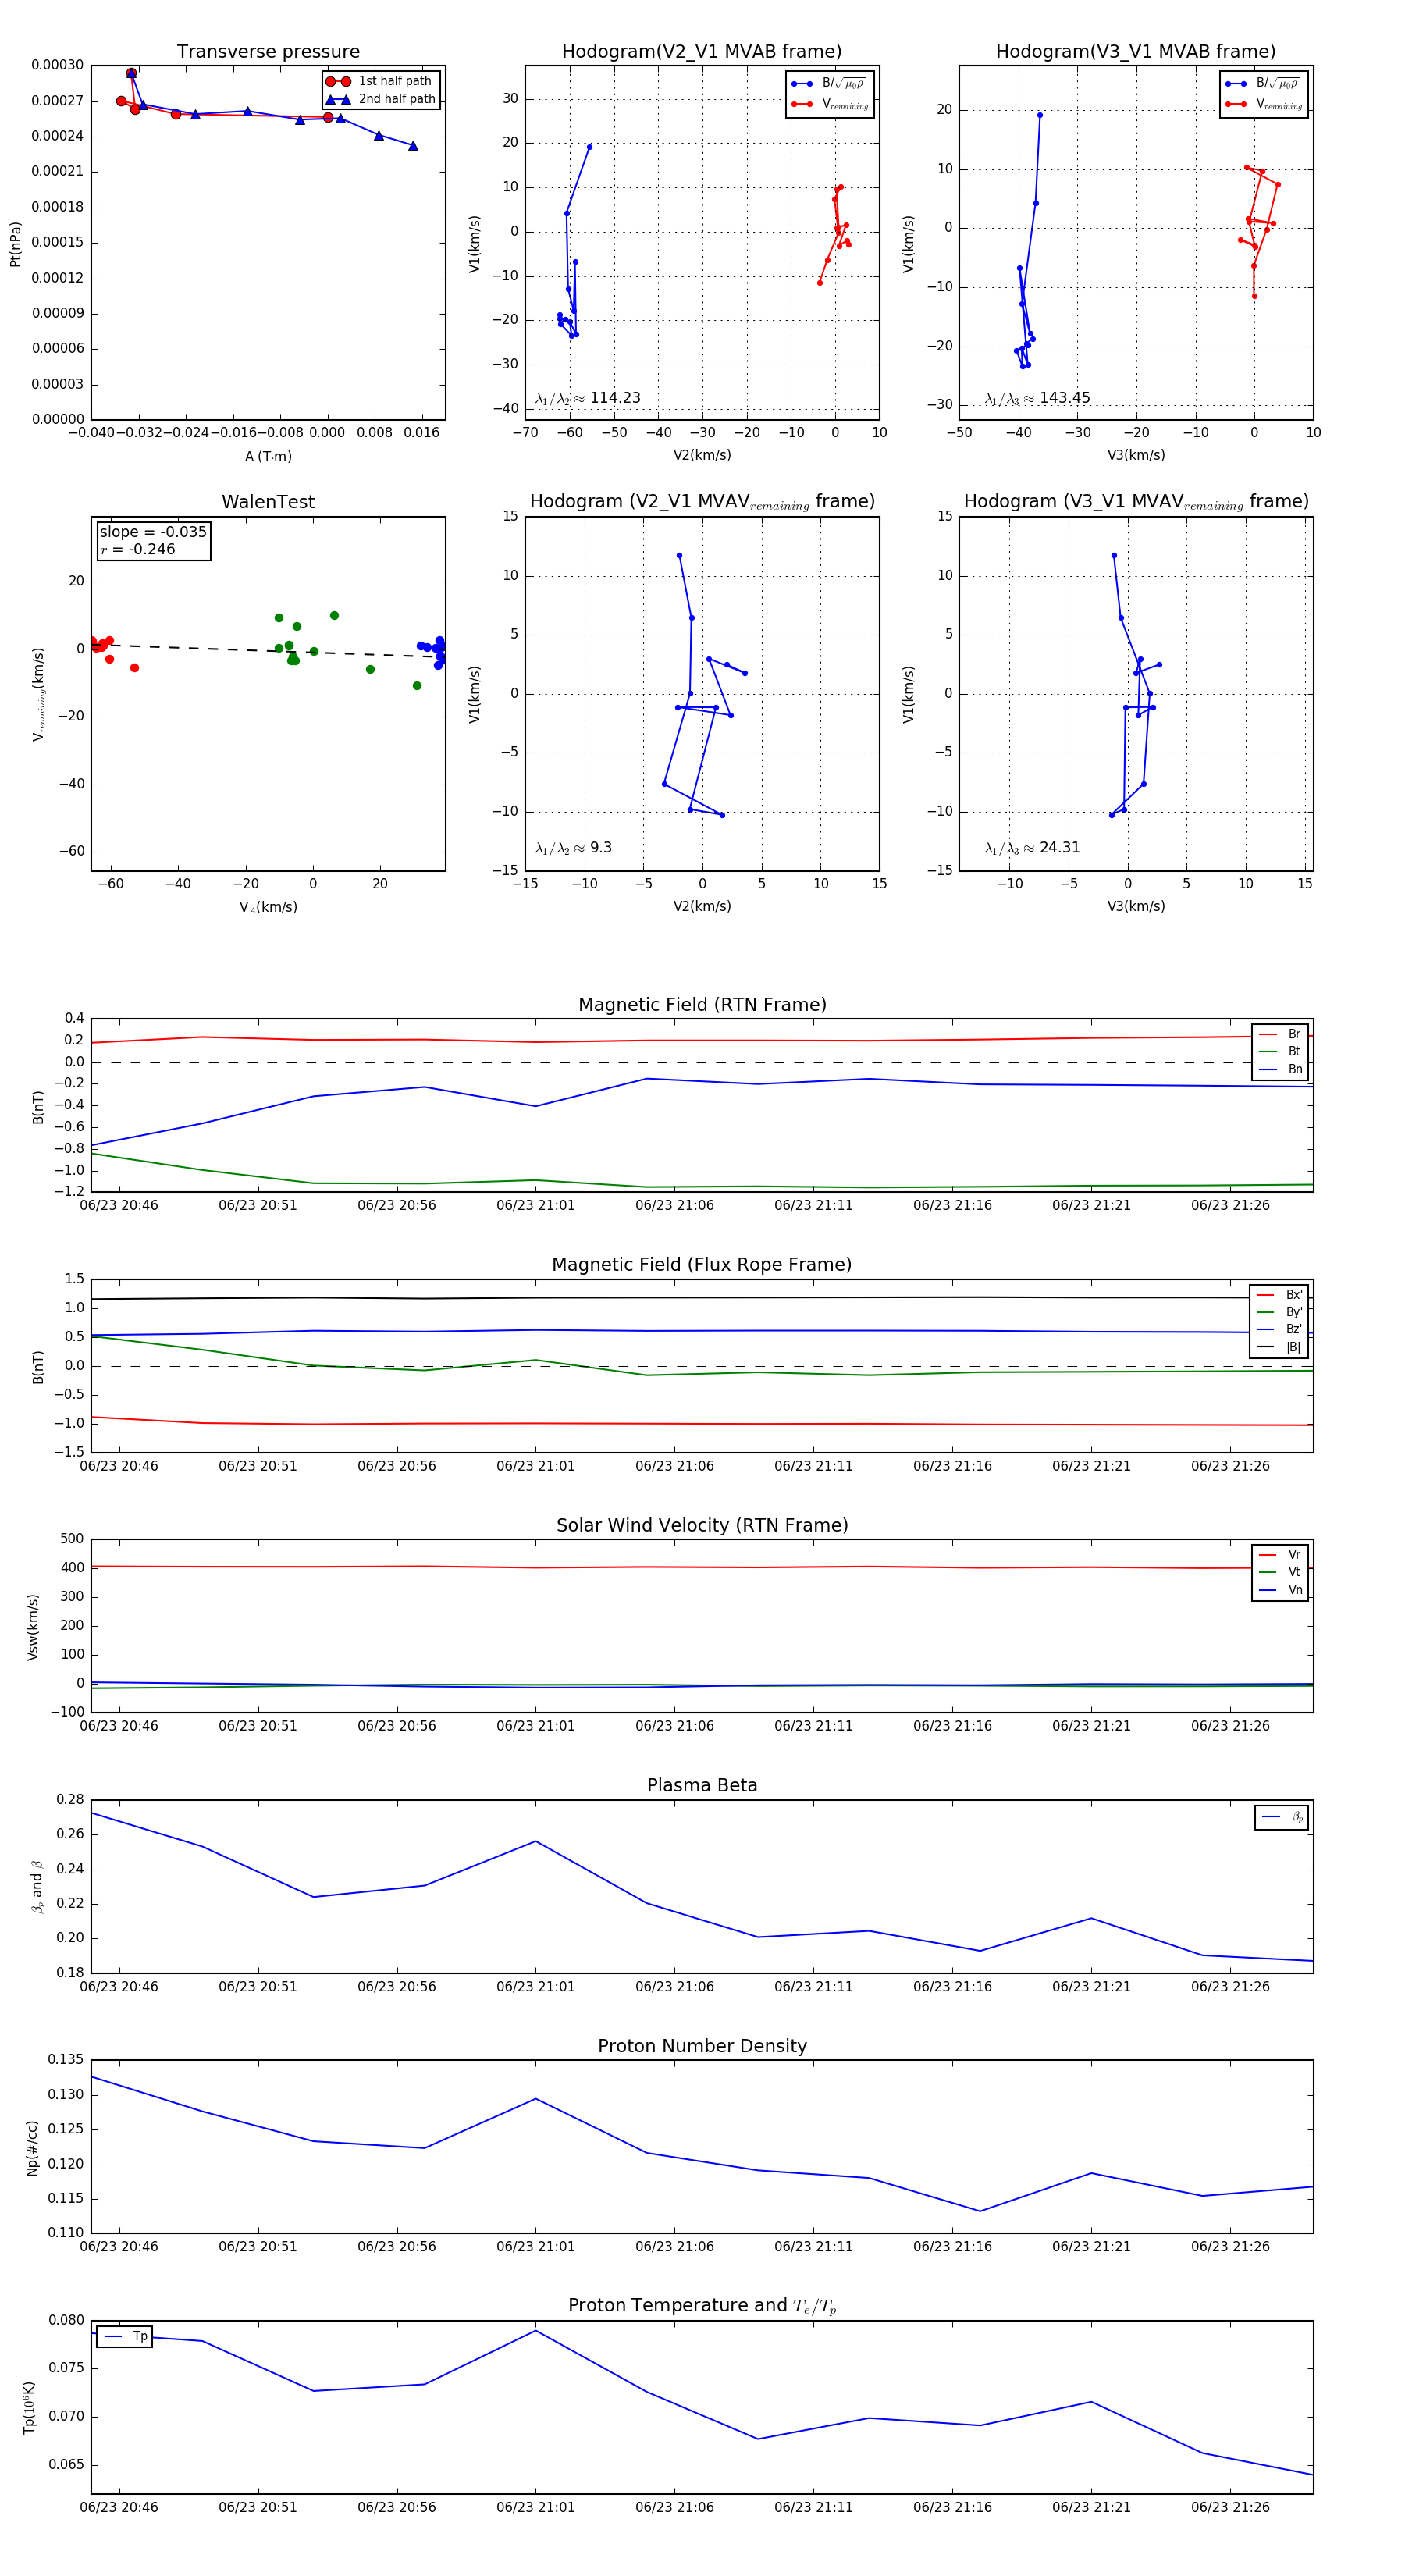Click the 'Transverse pressure' plot title
This screenshot has height=2576, width=1405.
point(268,52)
